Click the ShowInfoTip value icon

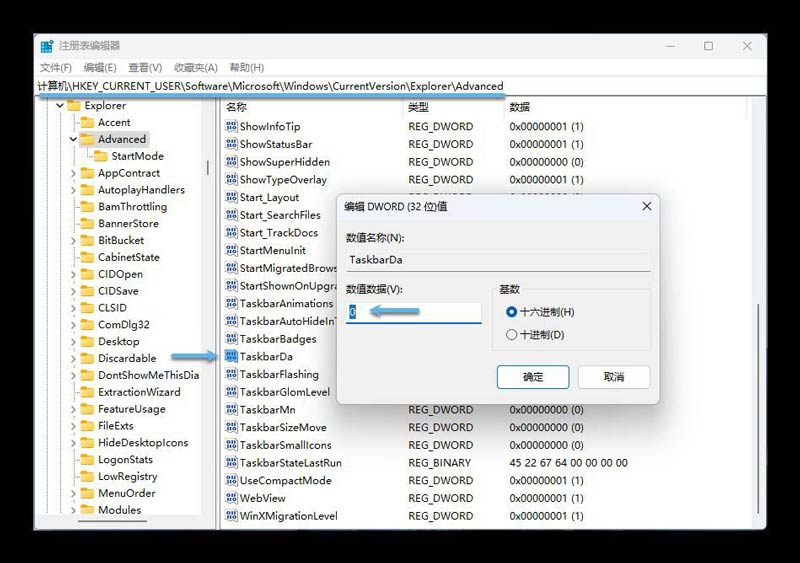[x=231, y=127]
